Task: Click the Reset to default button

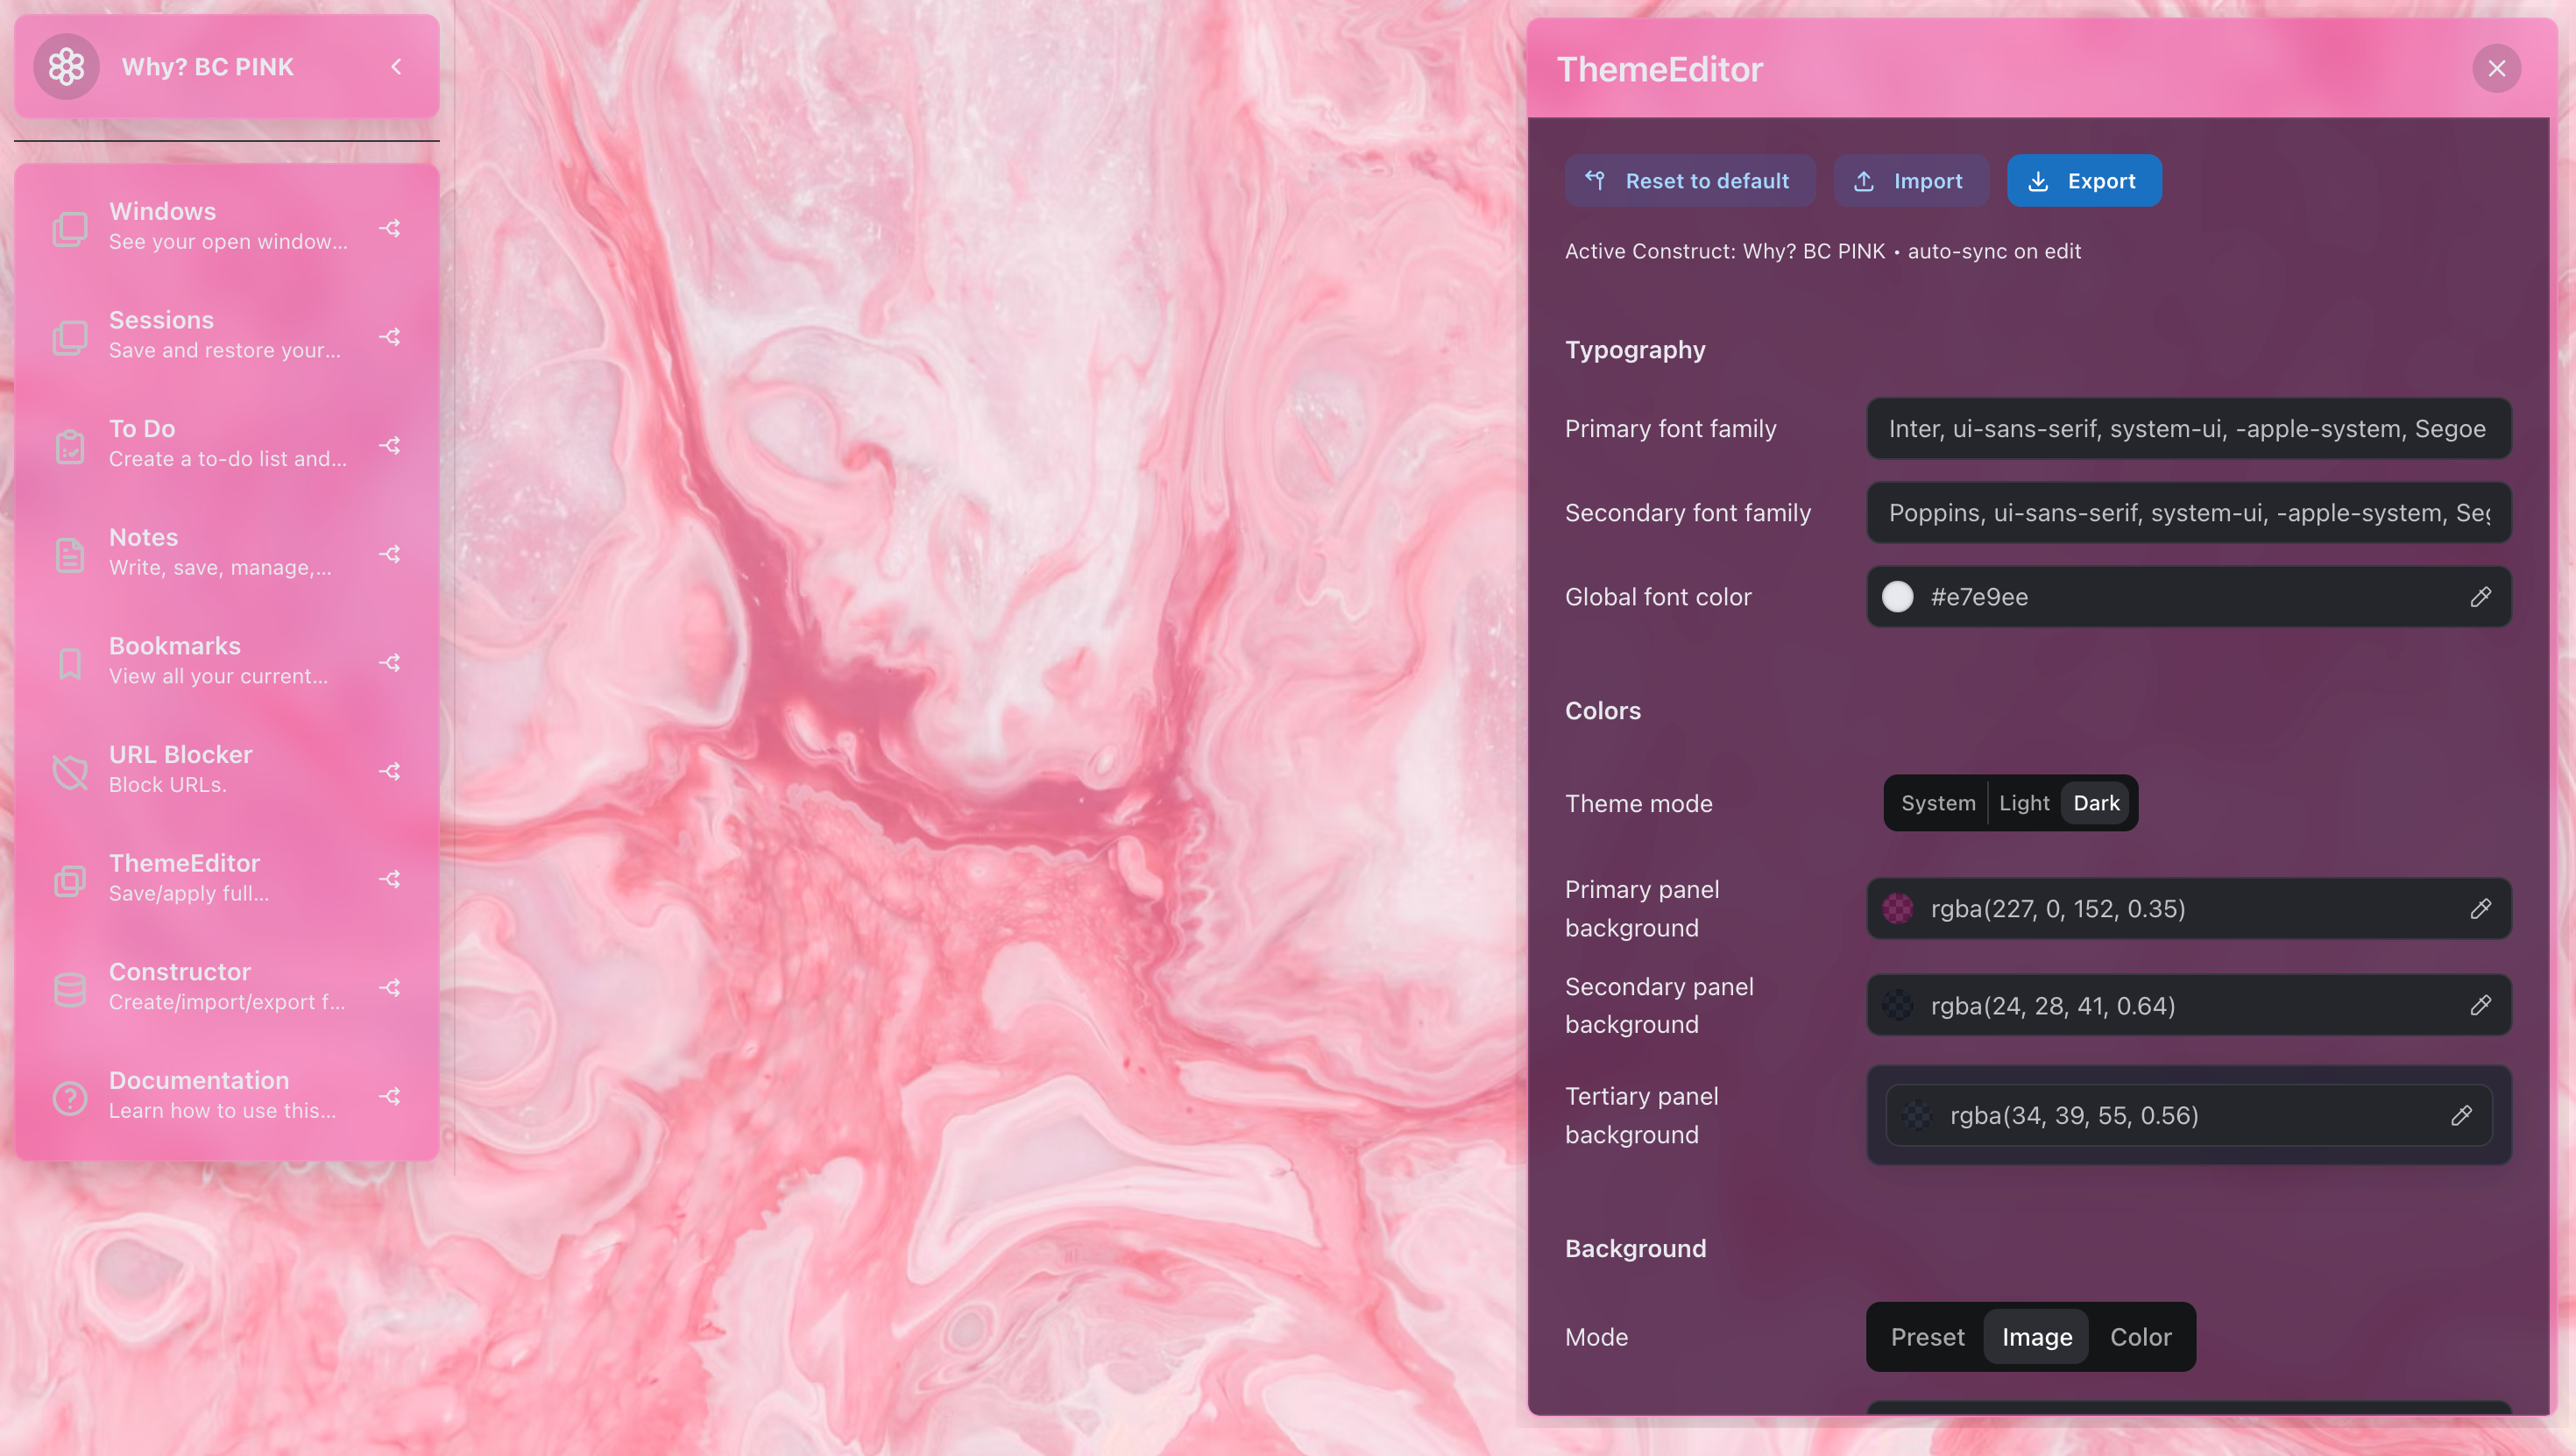Action: coord(1689,181)
